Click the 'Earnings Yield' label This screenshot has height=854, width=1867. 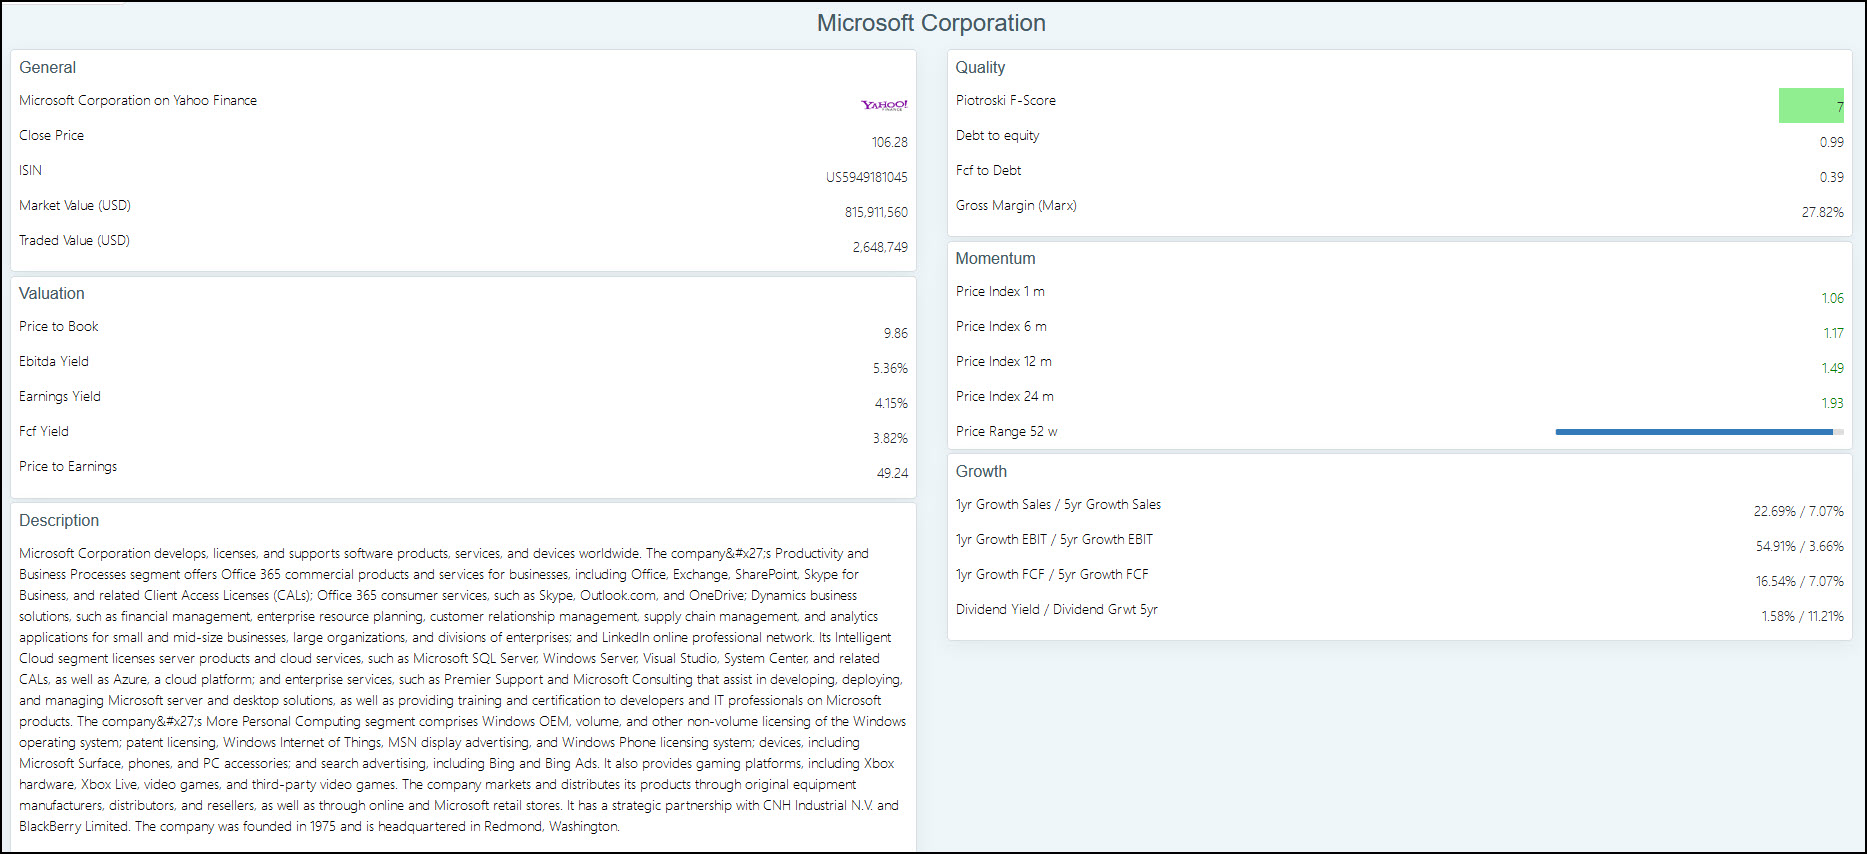pyautogui.click(x=60, y=396)
